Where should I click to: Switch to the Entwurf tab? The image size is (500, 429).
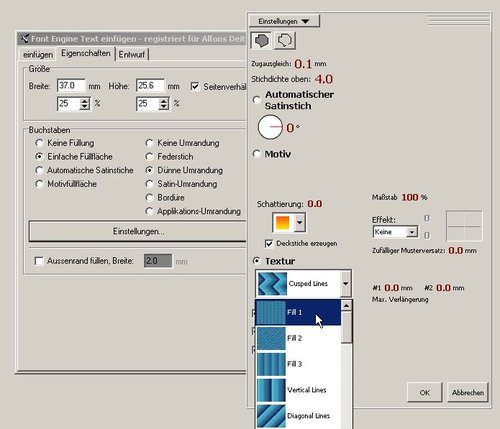click(132, 54)
